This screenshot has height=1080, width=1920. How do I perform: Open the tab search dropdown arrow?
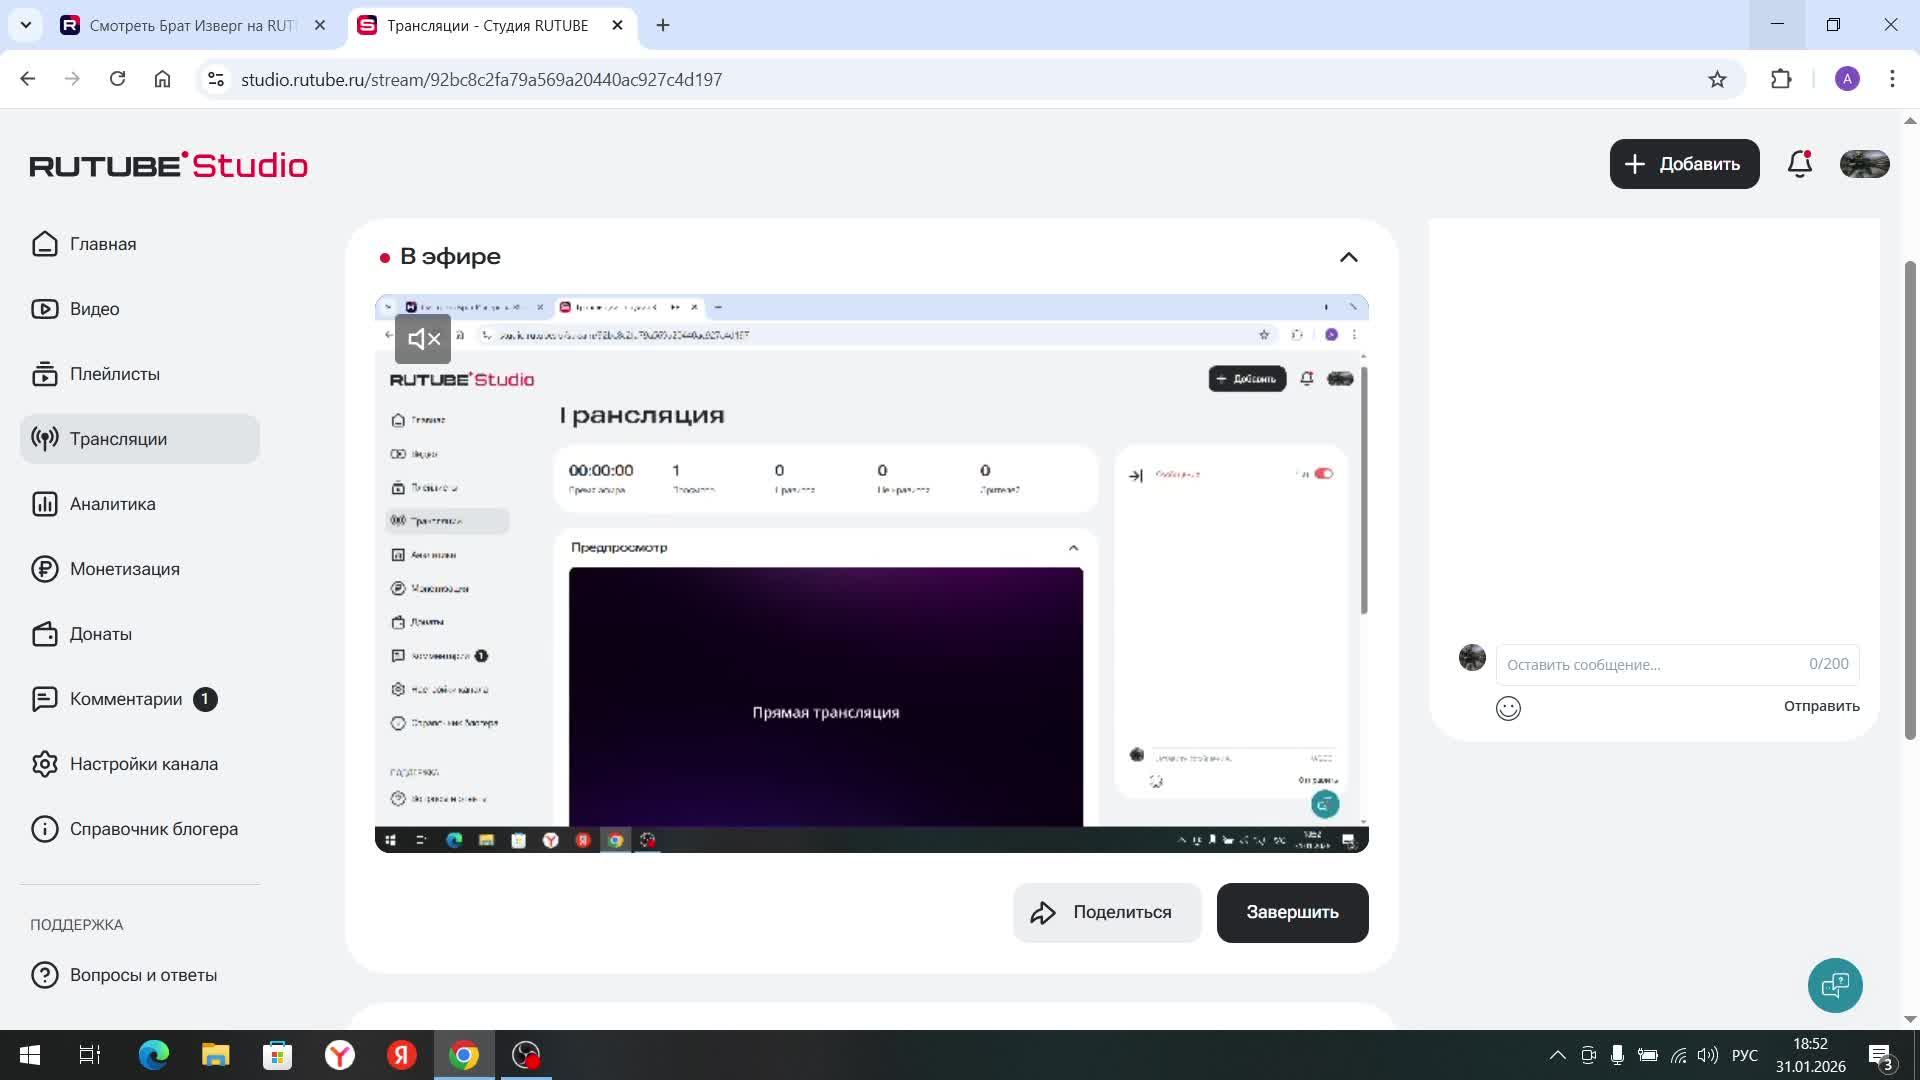[x=26, y=25]
